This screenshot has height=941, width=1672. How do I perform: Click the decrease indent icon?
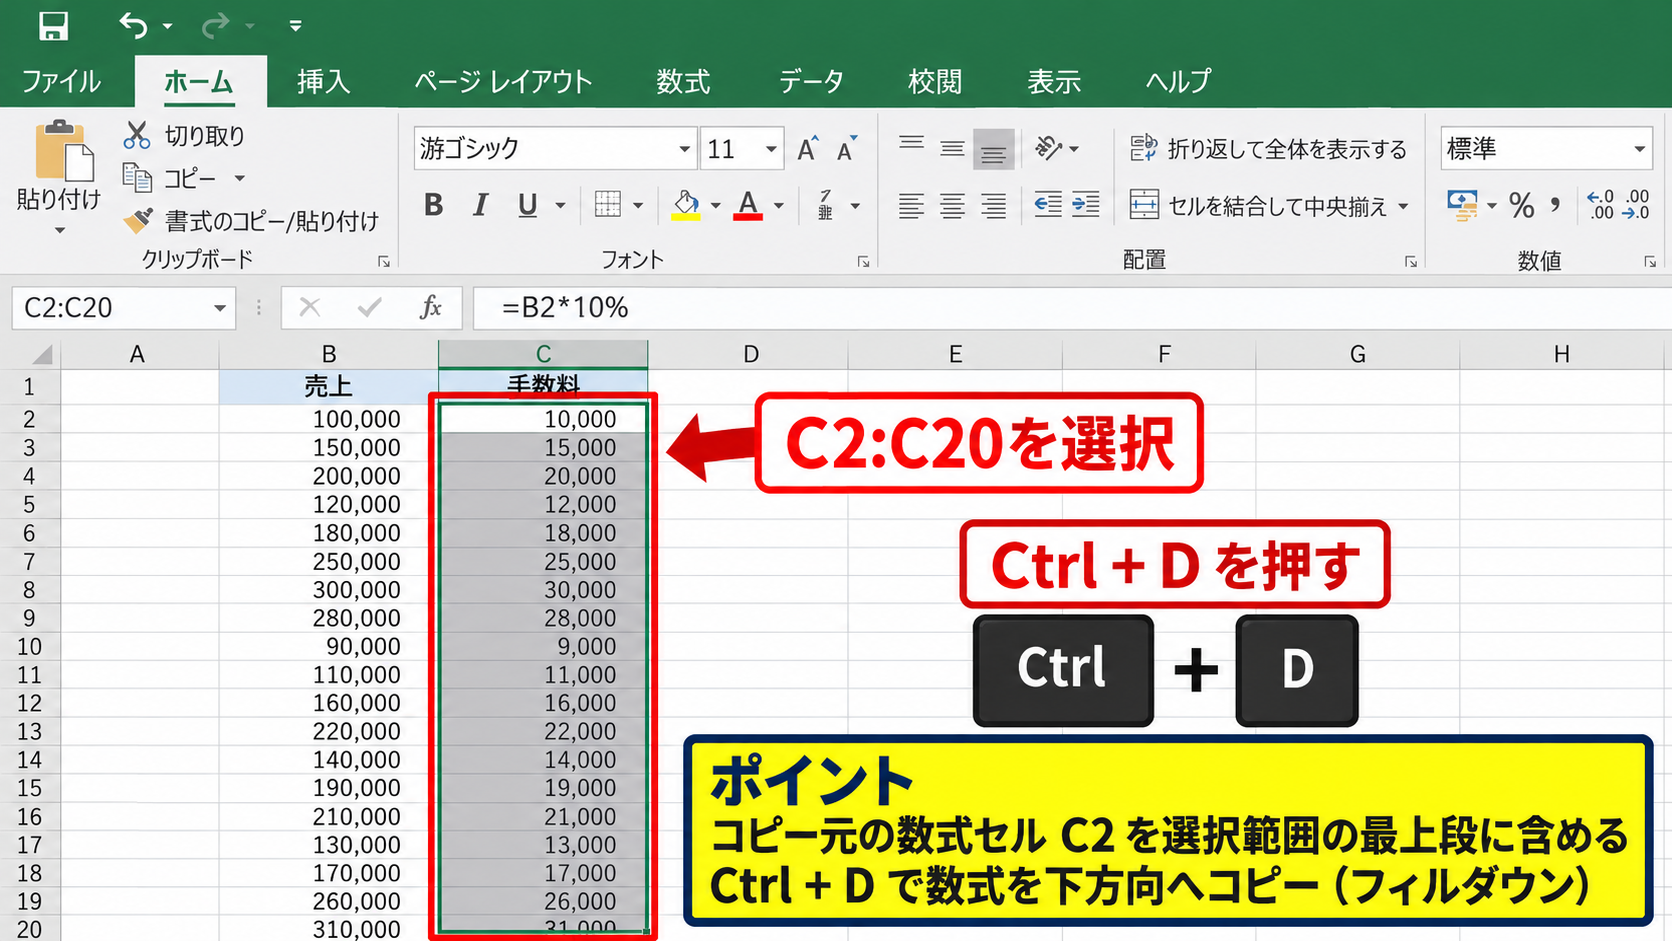point(1047,205)
